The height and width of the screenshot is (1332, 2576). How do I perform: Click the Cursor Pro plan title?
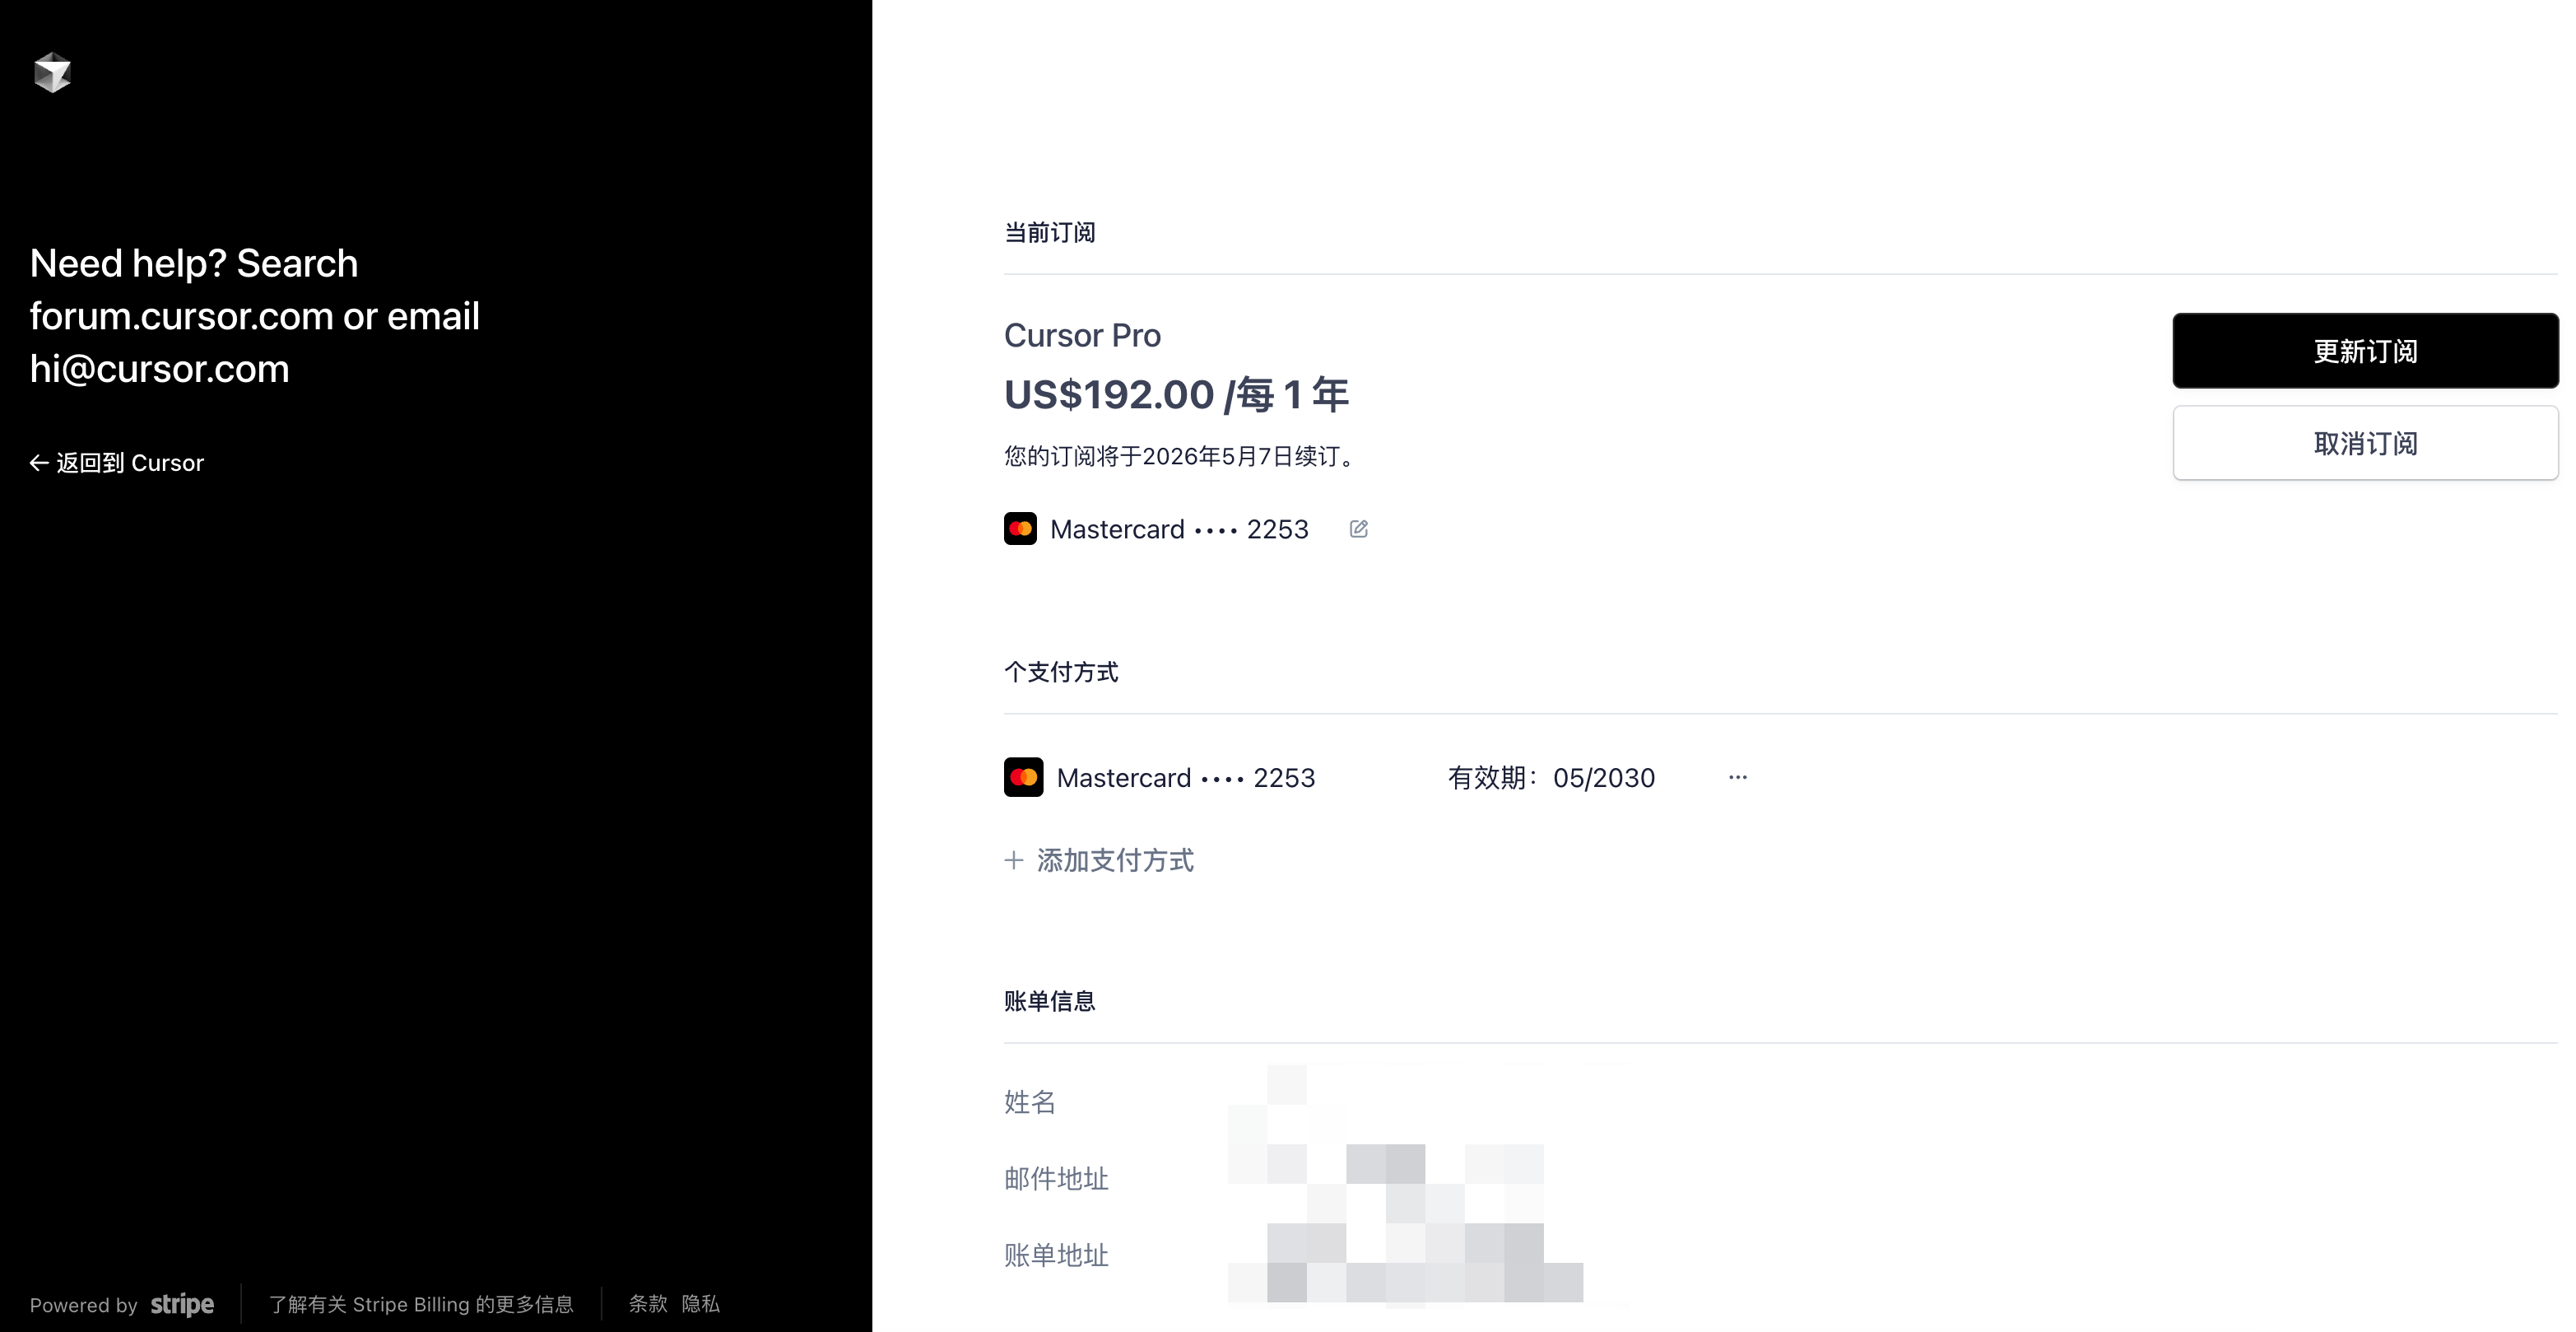(x=1082, y=335)
